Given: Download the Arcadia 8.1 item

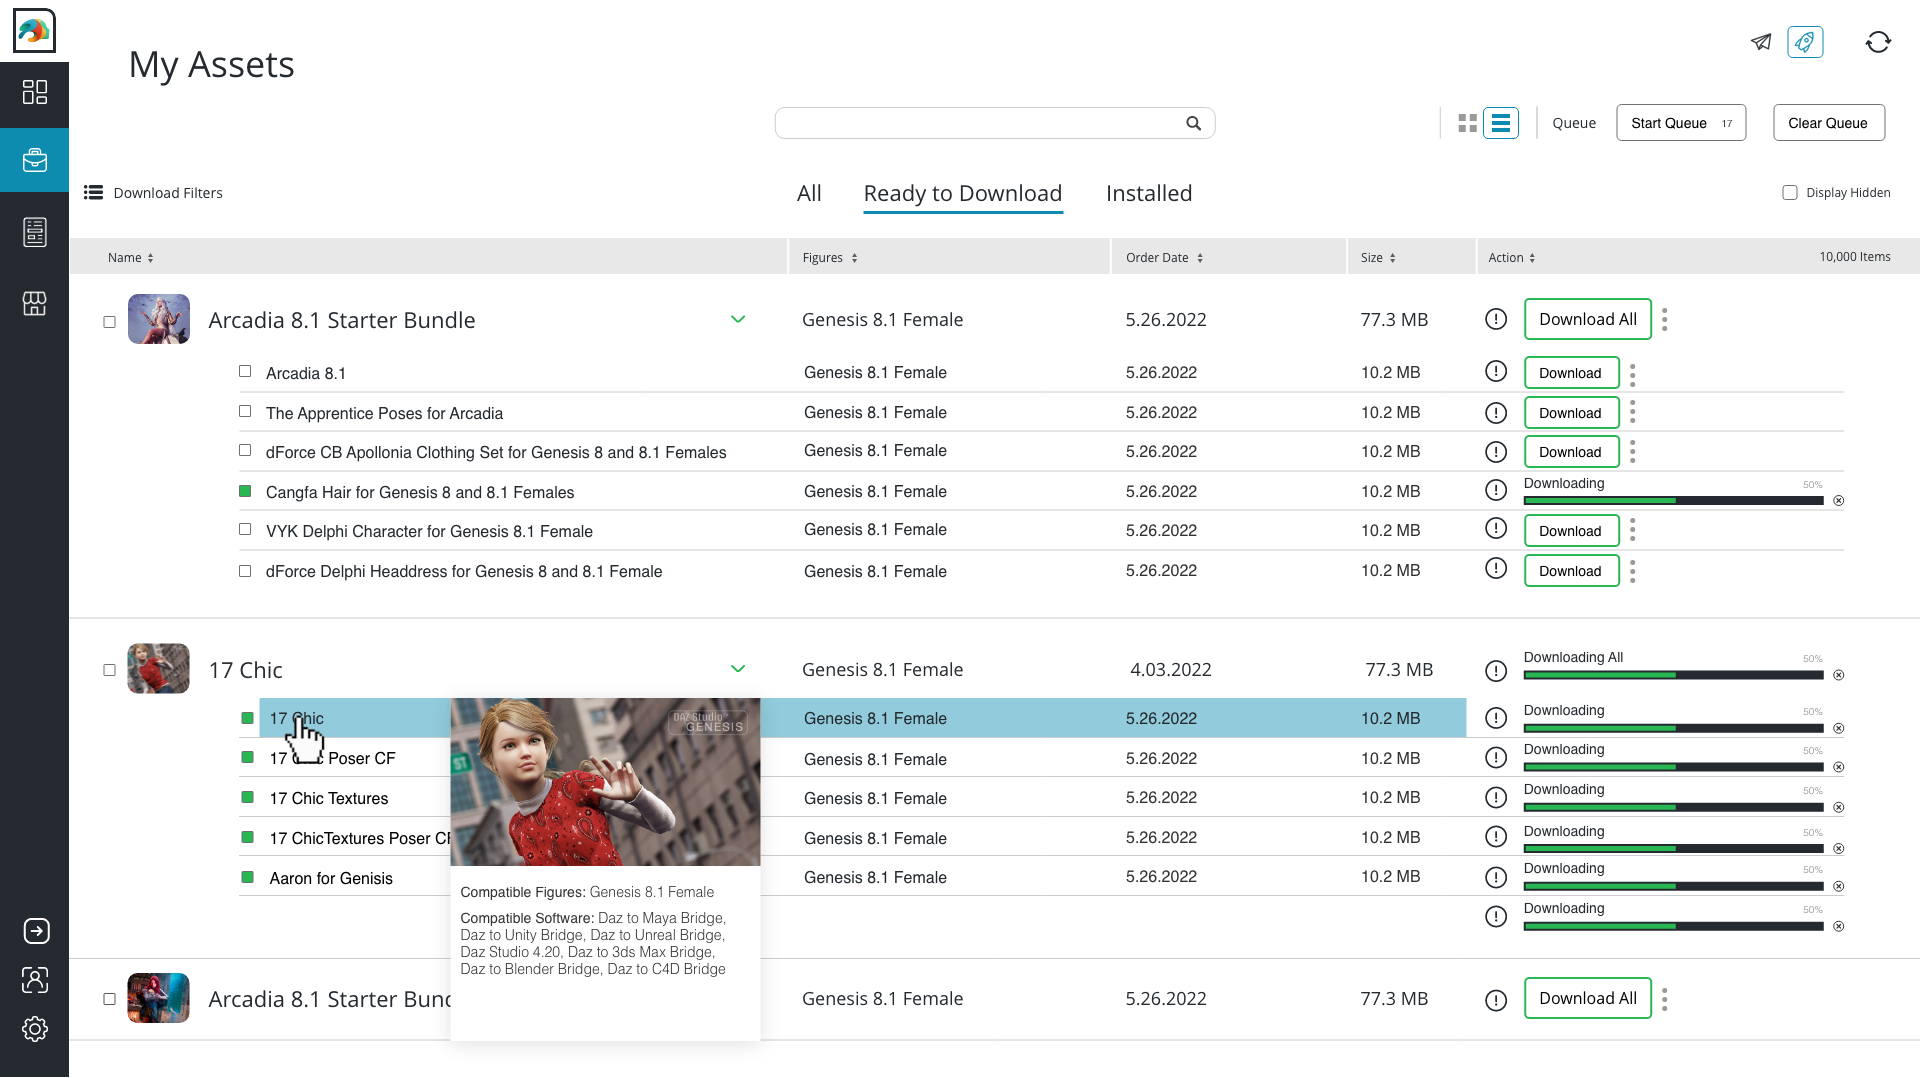Looking at the screenshot, I should point(1571,373).
